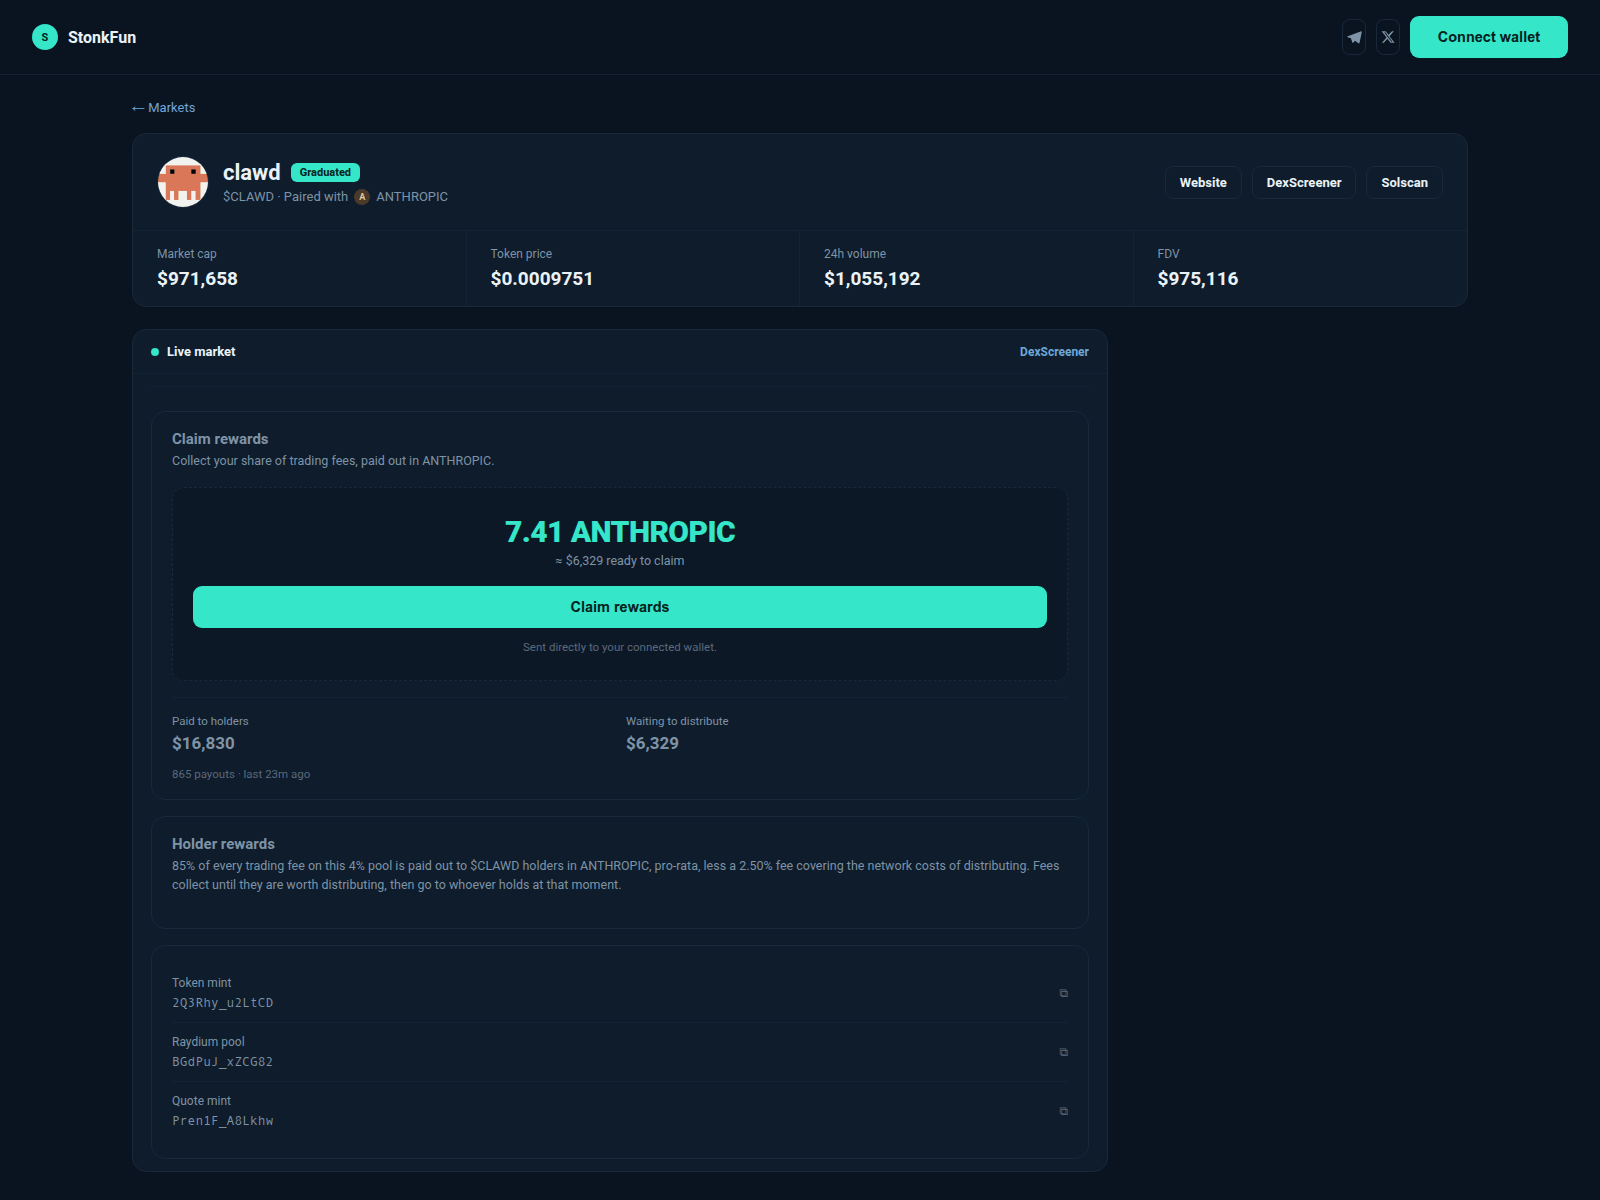The image size is (1600, 1200).
Task: Click the Claim rewards section heading
Action: (220, 439)
